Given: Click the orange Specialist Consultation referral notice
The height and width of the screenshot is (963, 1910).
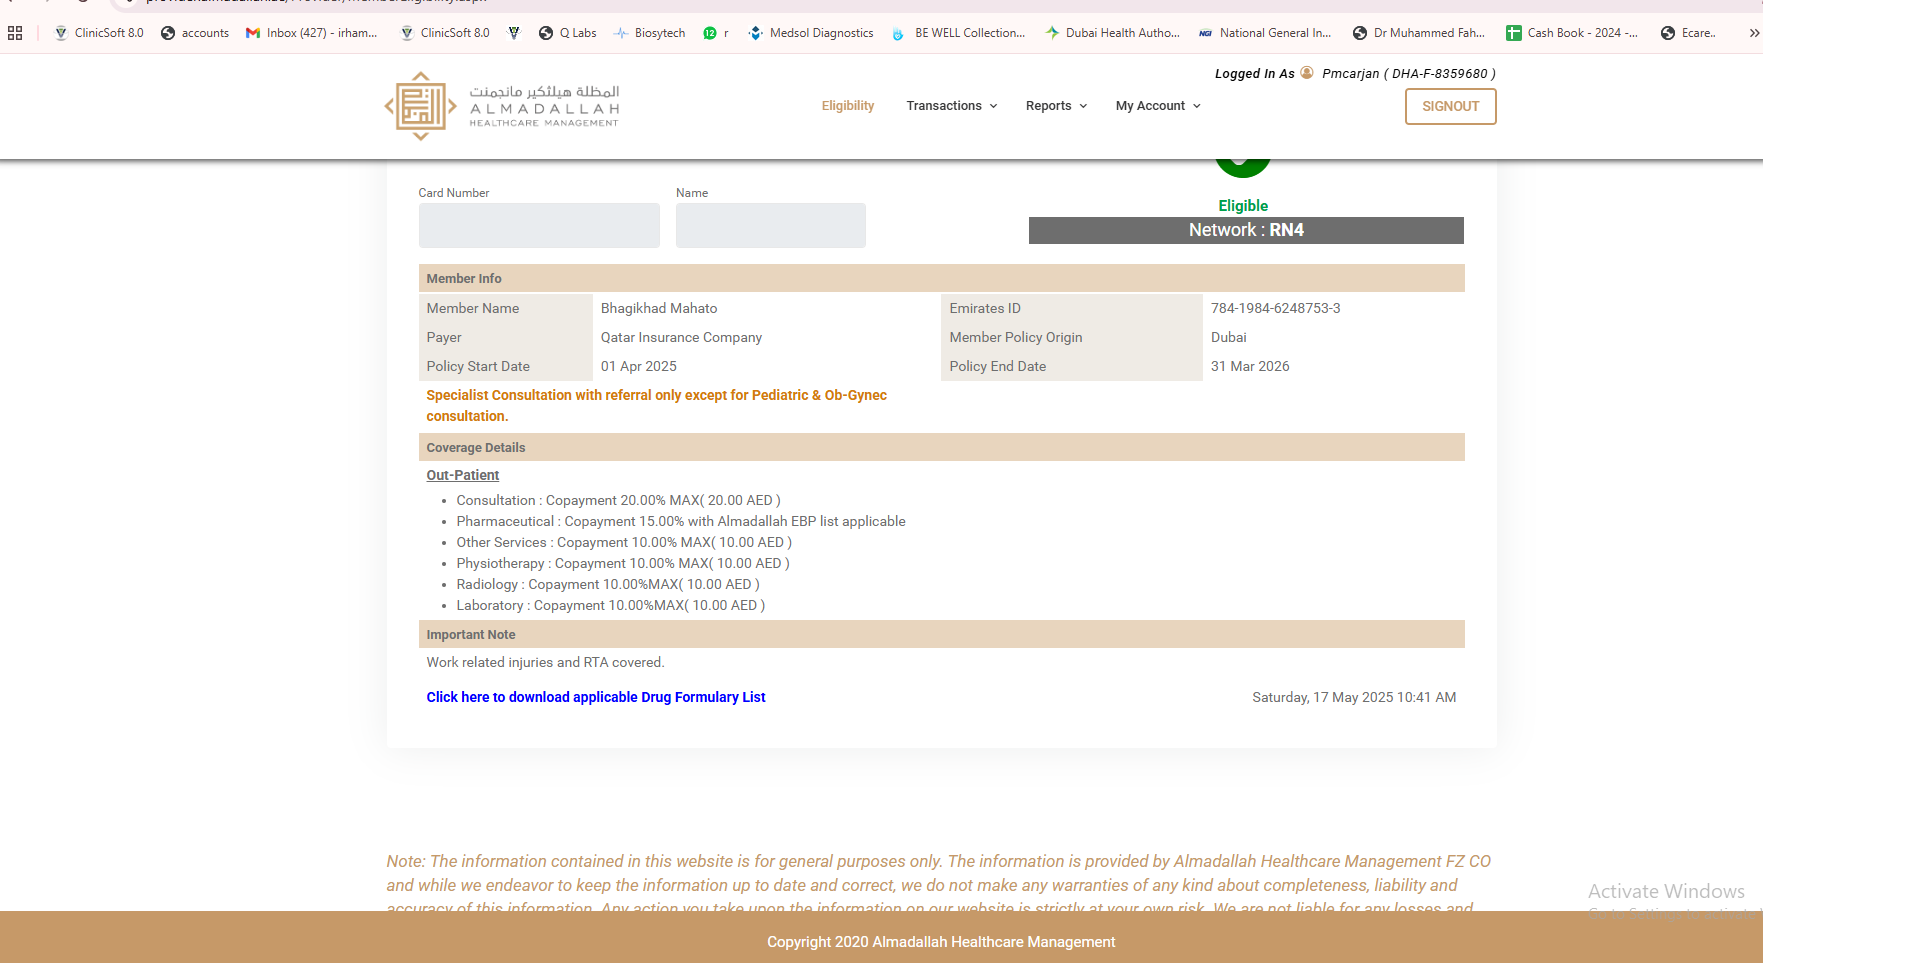Looking at the screenshot, I should pos(656,405).
